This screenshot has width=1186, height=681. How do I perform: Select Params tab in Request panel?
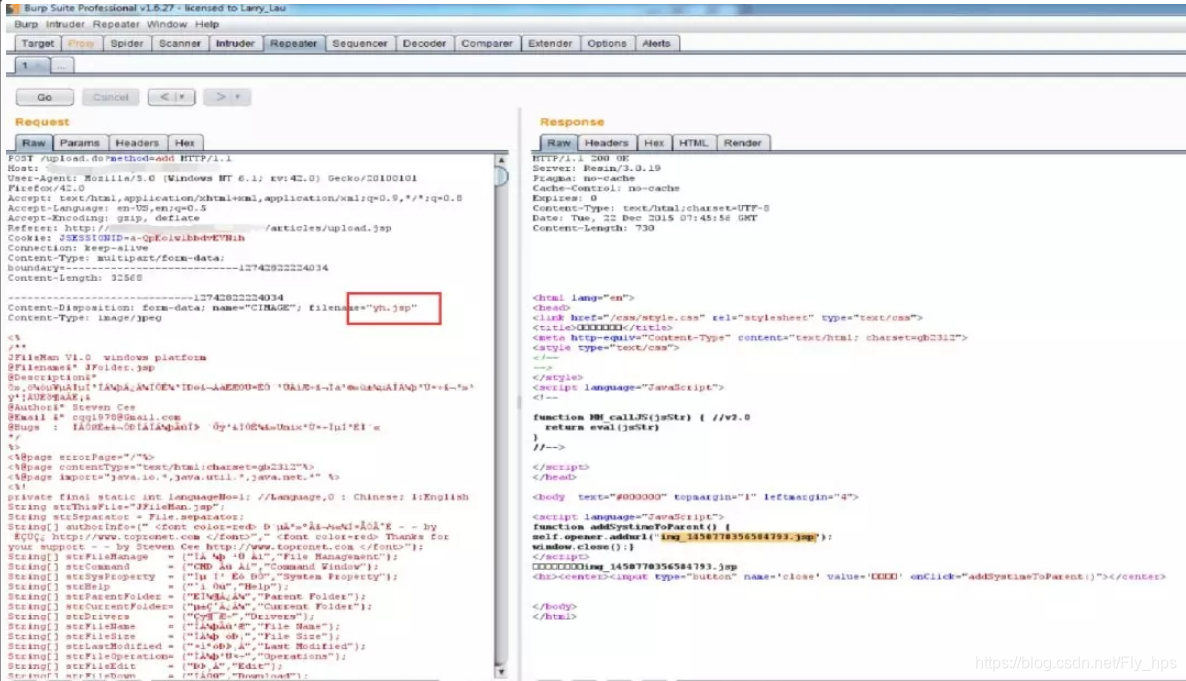click(x=79, y=142)
